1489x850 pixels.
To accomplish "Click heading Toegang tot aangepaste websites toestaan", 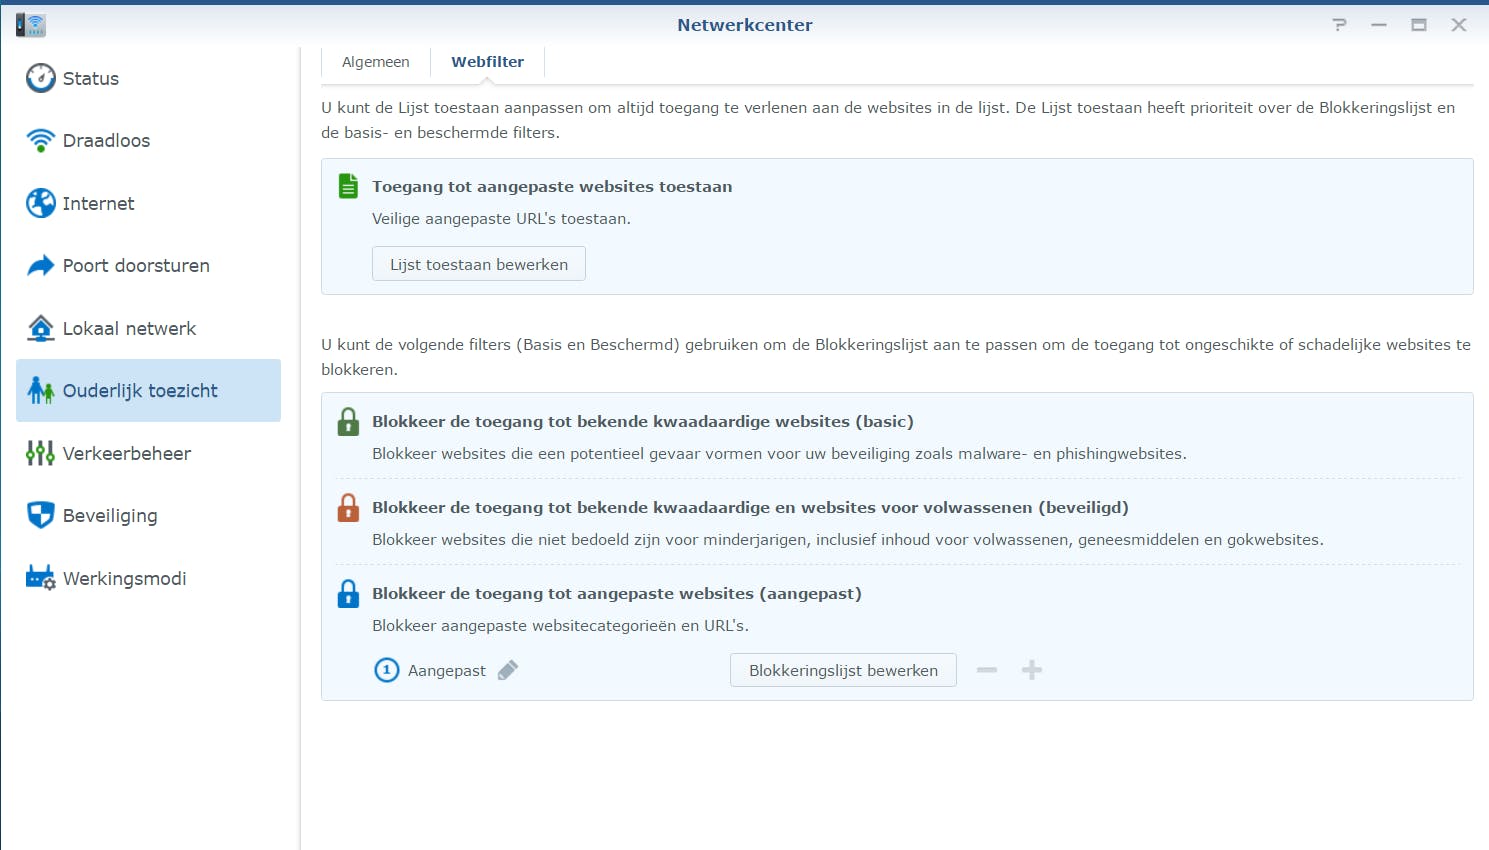I will click(x=552, y=186).
